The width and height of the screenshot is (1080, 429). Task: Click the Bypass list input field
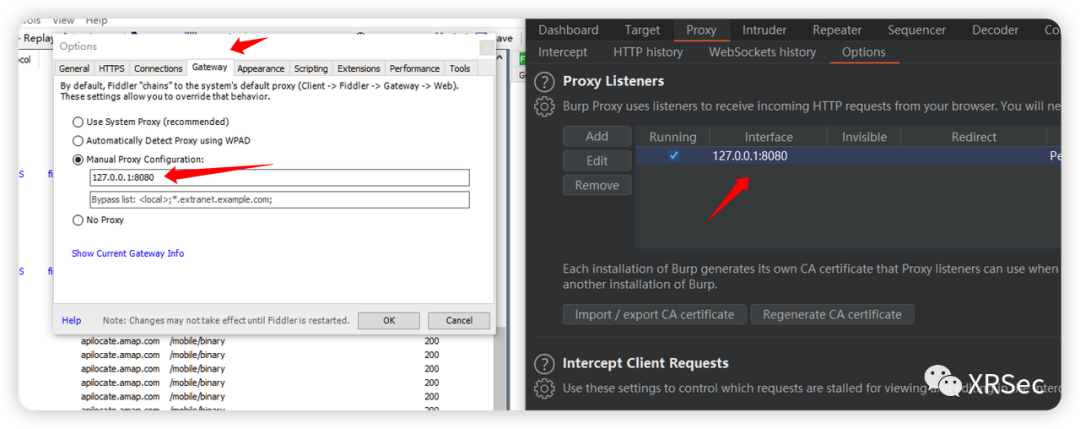[280, 200]
